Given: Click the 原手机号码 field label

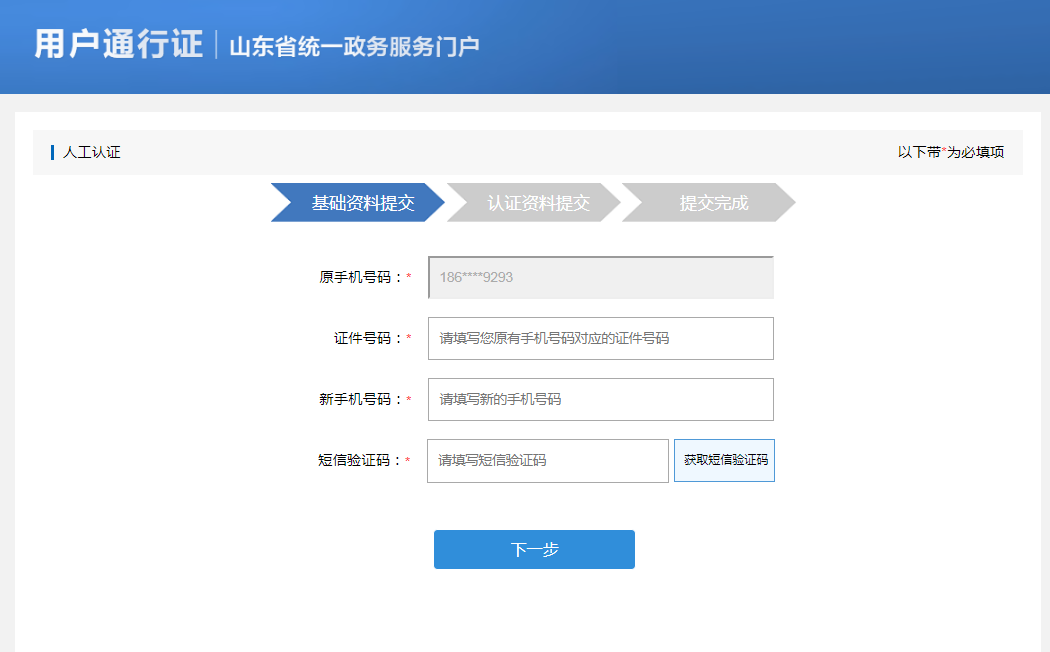Looking at the screenshot, I should (x=360, y=277).
